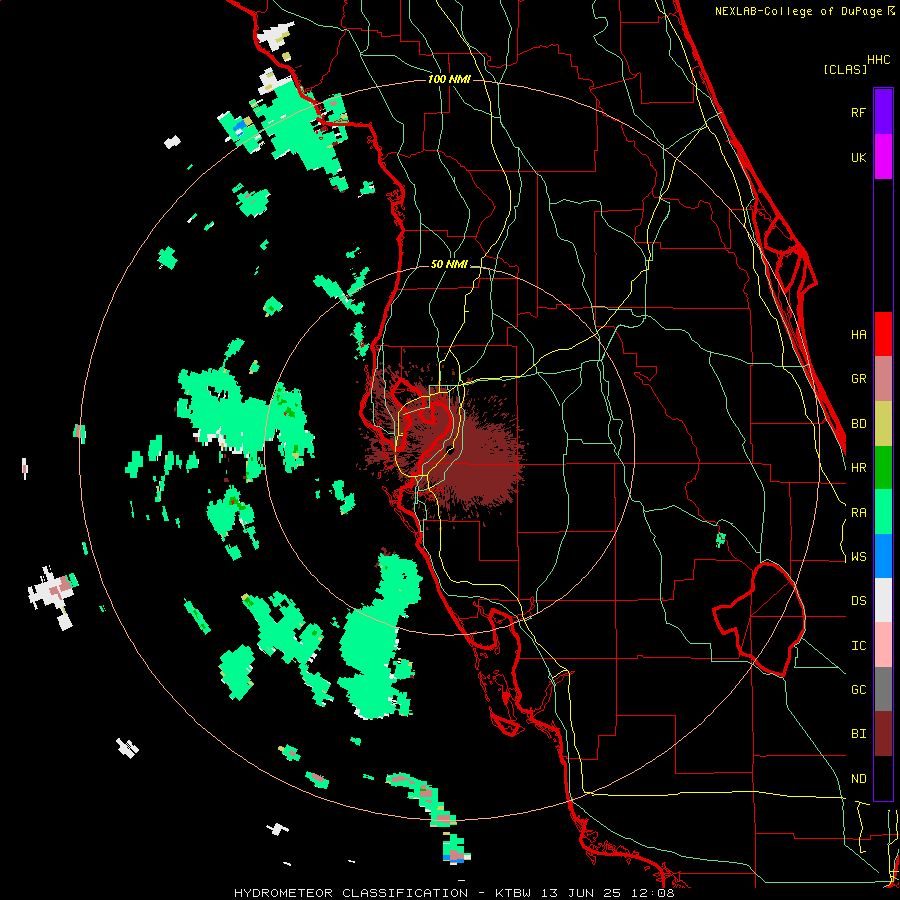Click the UK magenta legend swatch
900x900 pixels.
883,157
